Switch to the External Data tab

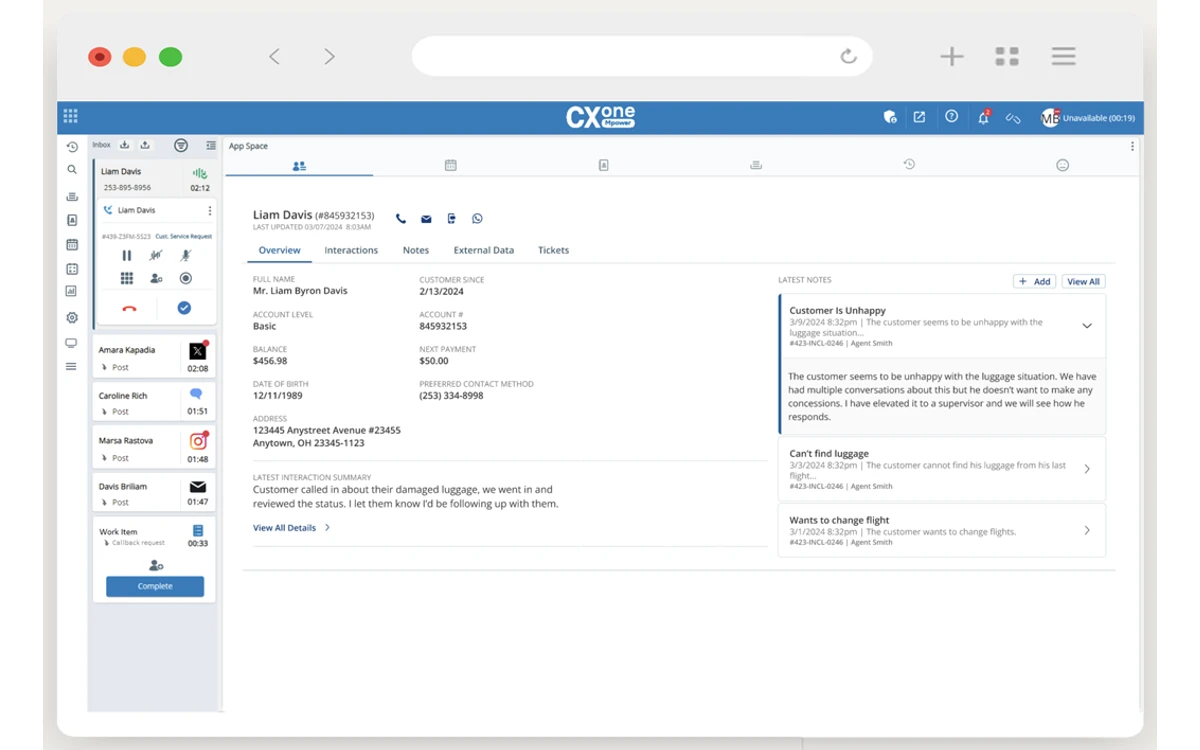point(484,250)
